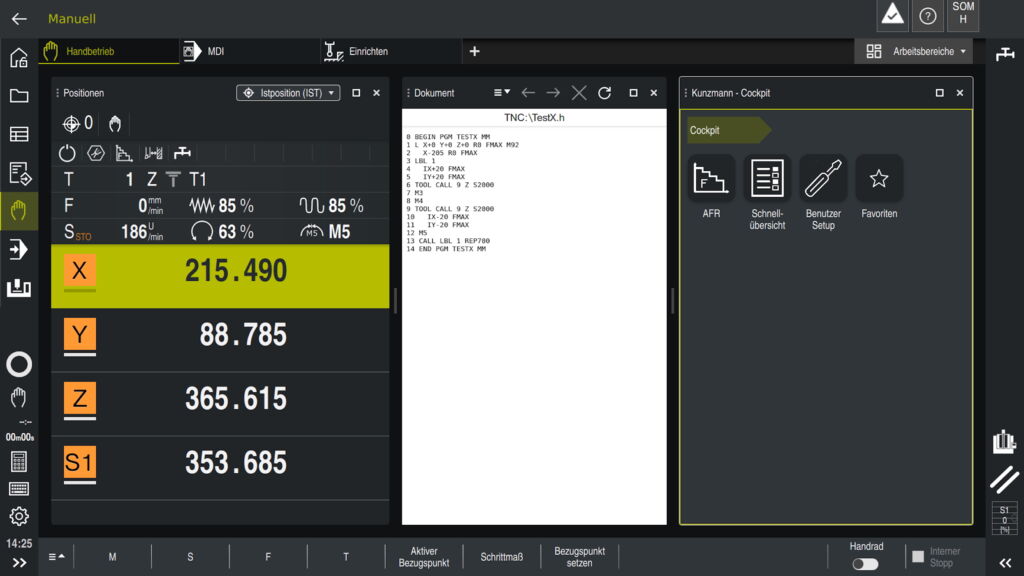Add a new tab with plus
This screenshot has height=576, width=1024.
click(475, 51)
